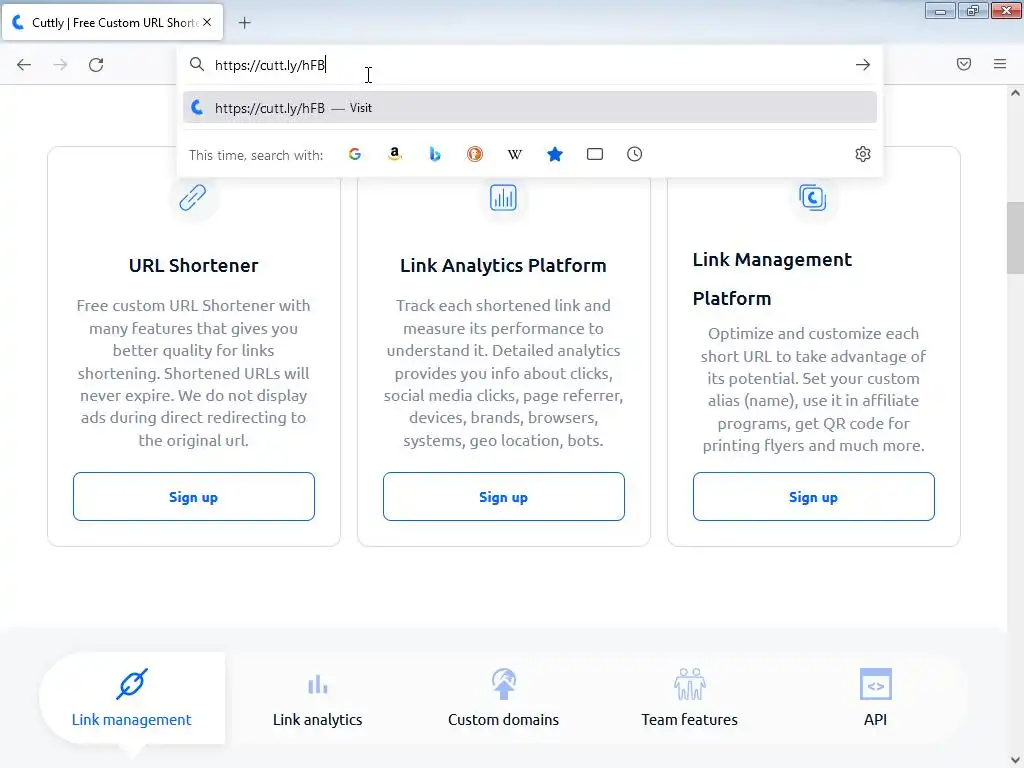Go back to the previous page
The image size is (1024, 768).
(24, 65)
